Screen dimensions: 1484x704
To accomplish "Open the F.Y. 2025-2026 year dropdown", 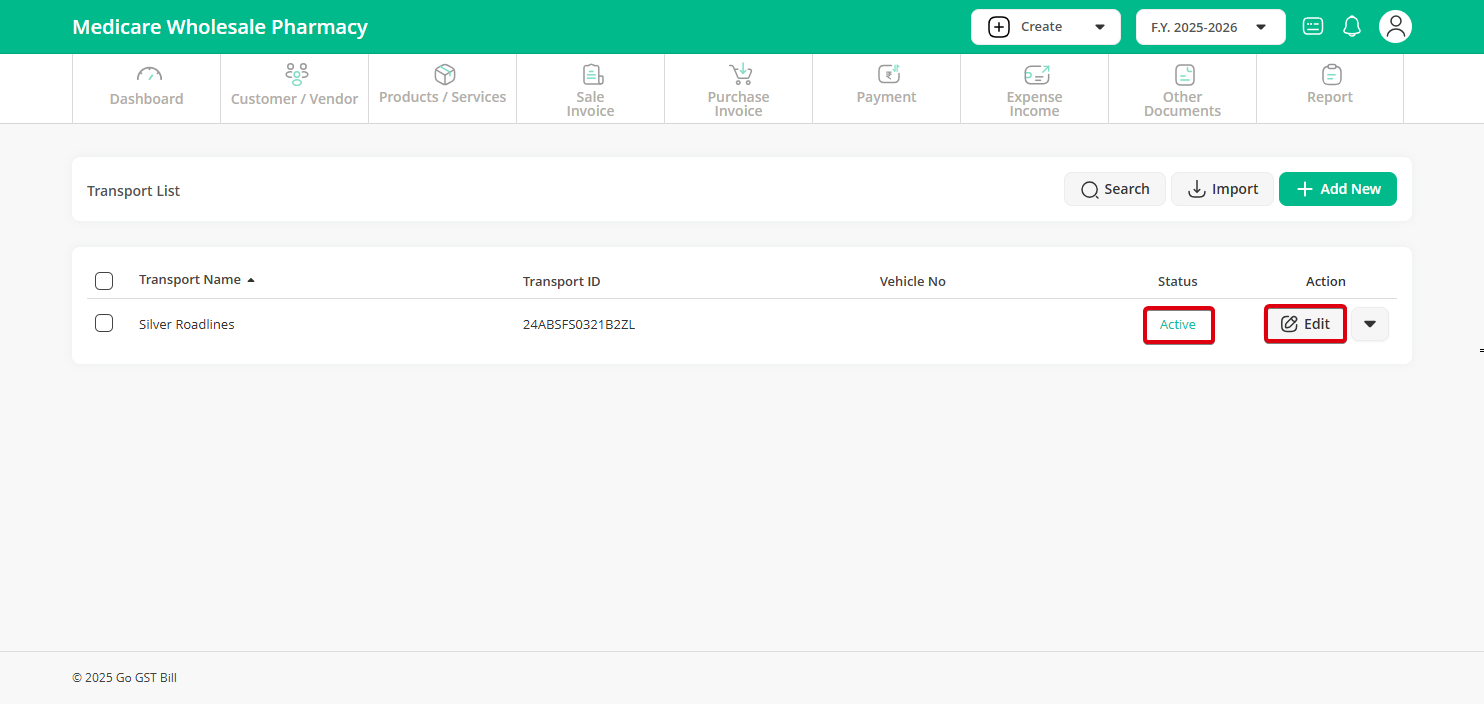I will [x=1211, y=27].
